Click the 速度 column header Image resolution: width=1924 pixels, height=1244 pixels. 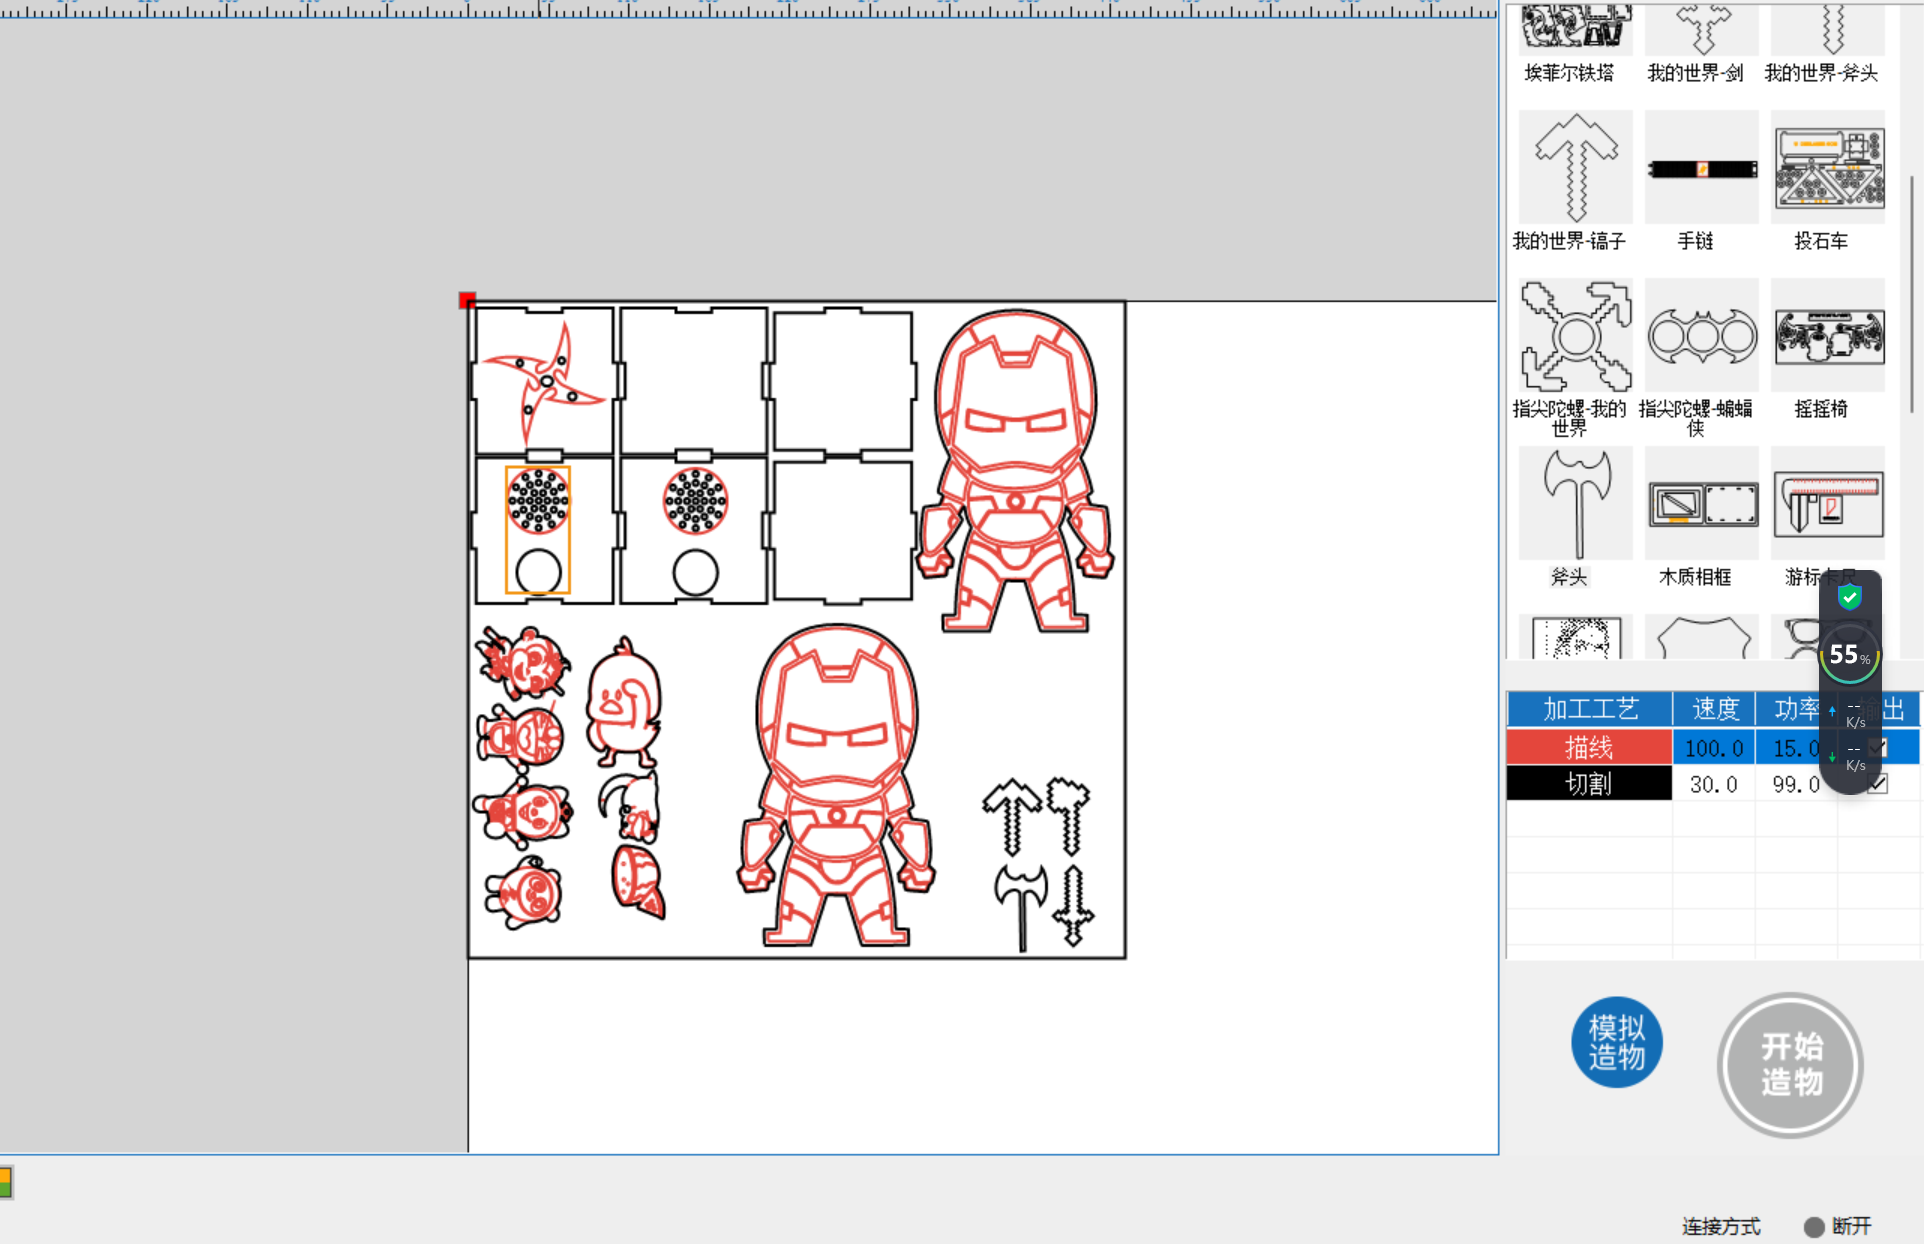tap(1715, 709)
